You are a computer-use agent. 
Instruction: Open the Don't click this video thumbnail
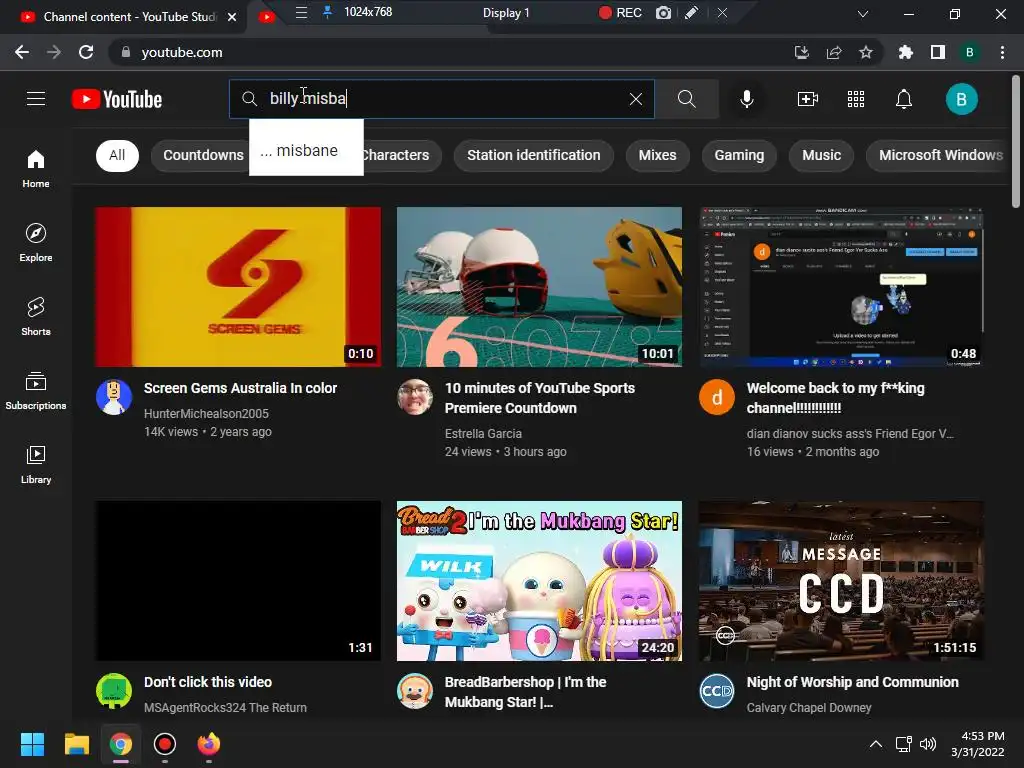[238, 581]
